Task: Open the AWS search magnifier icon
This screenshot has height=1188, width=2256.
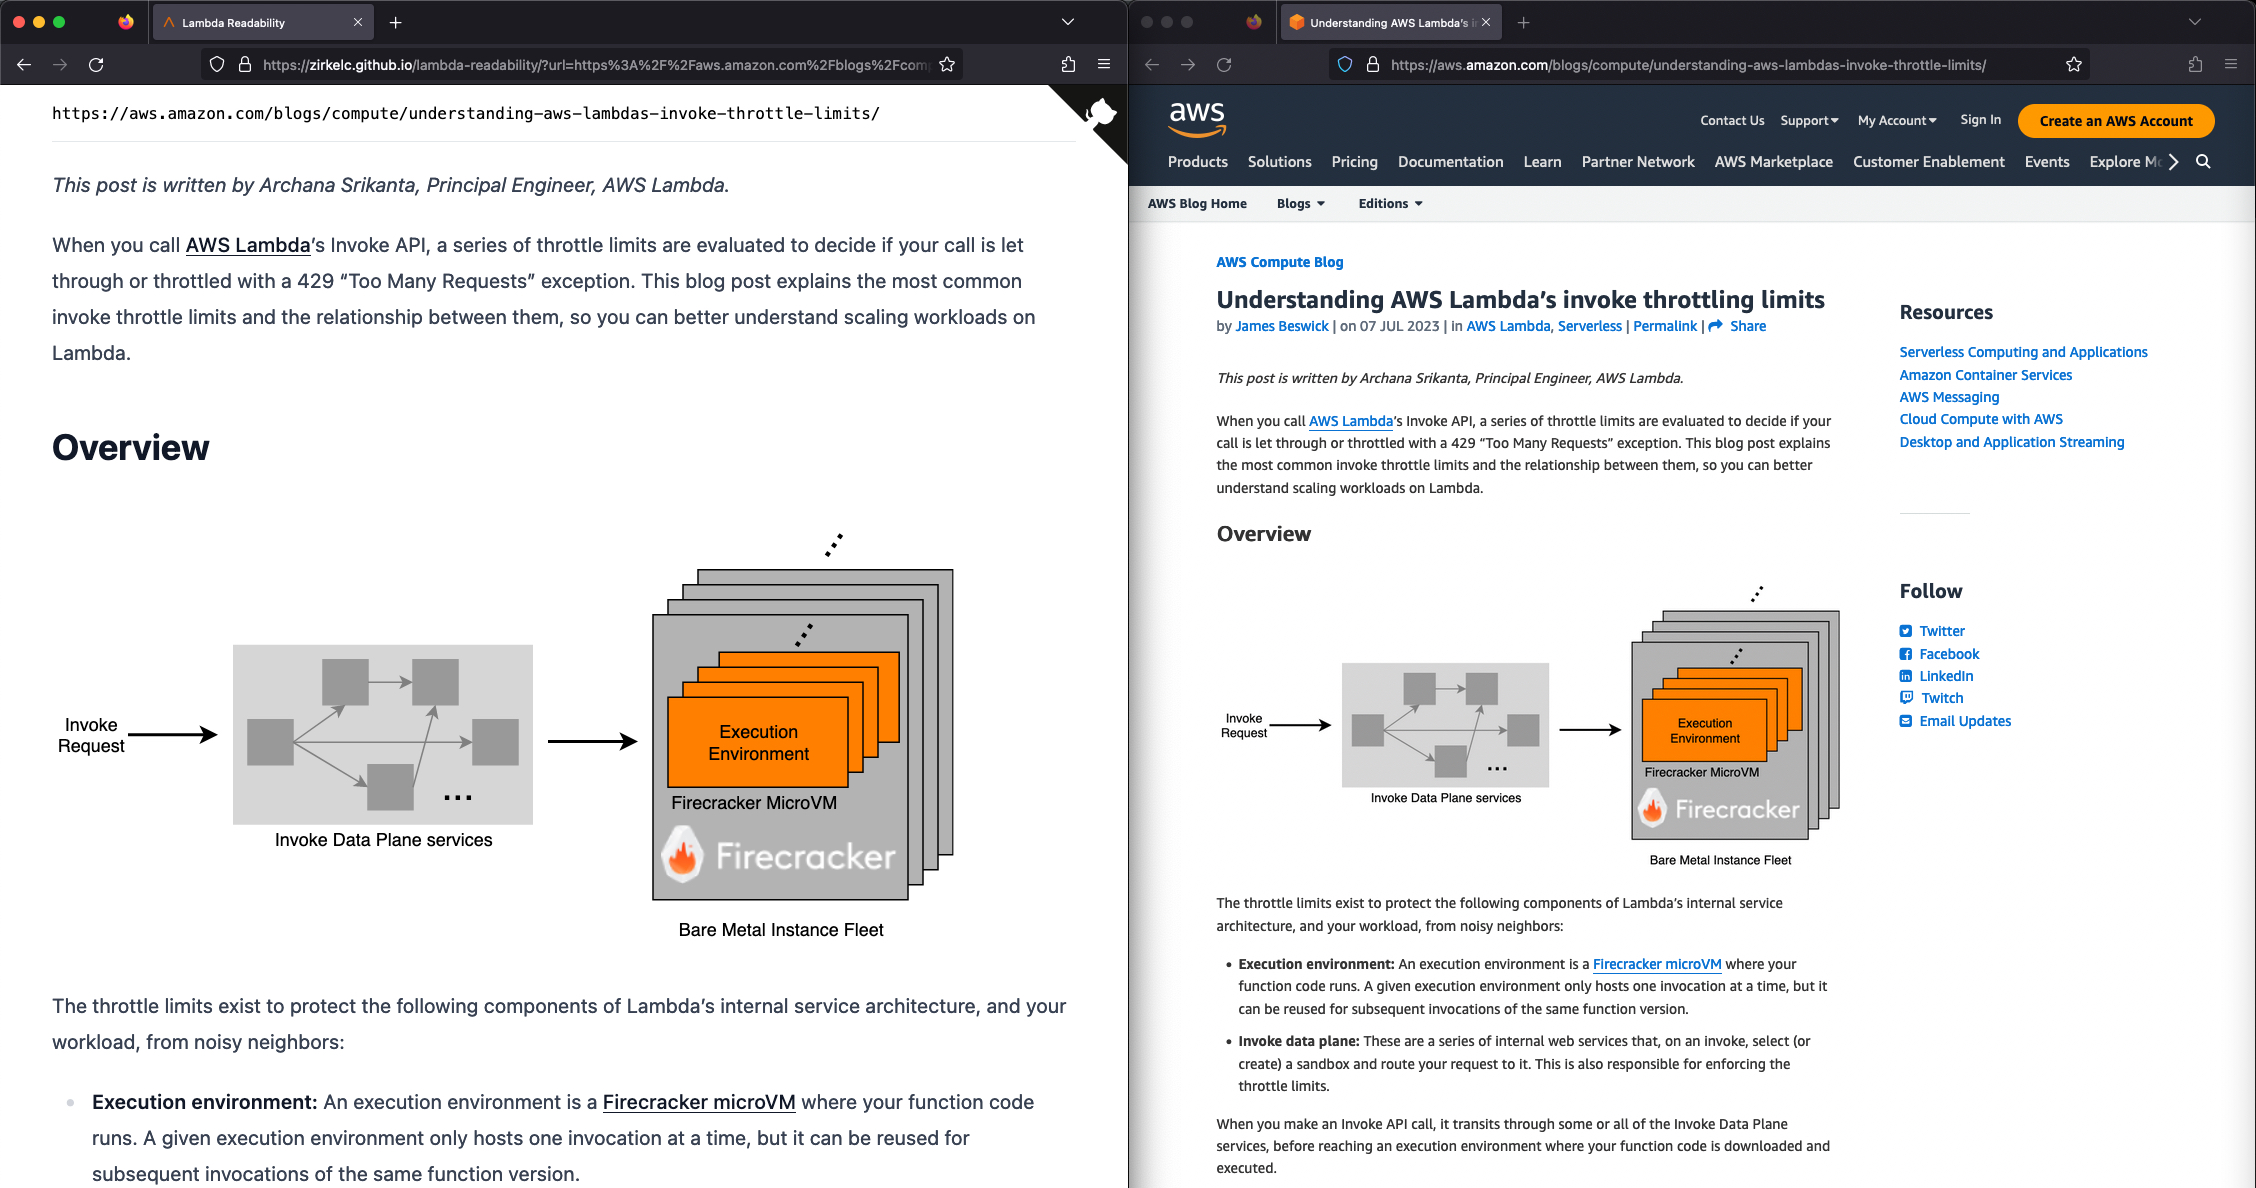Action: [2203, 162]
